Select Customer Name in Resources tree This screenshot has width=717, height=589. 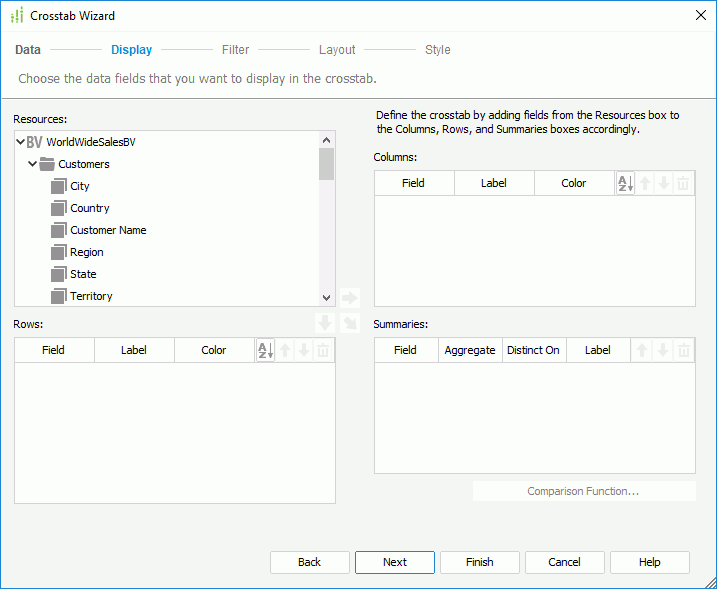click(x=108, y=230)
